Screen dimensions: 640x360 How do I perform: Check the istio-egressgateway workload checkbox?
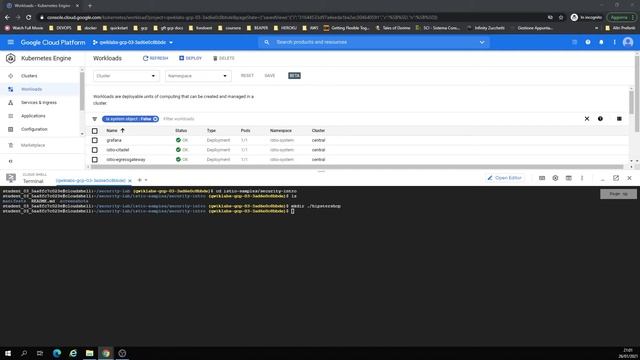pyautogui.click(x=95, y=160)
